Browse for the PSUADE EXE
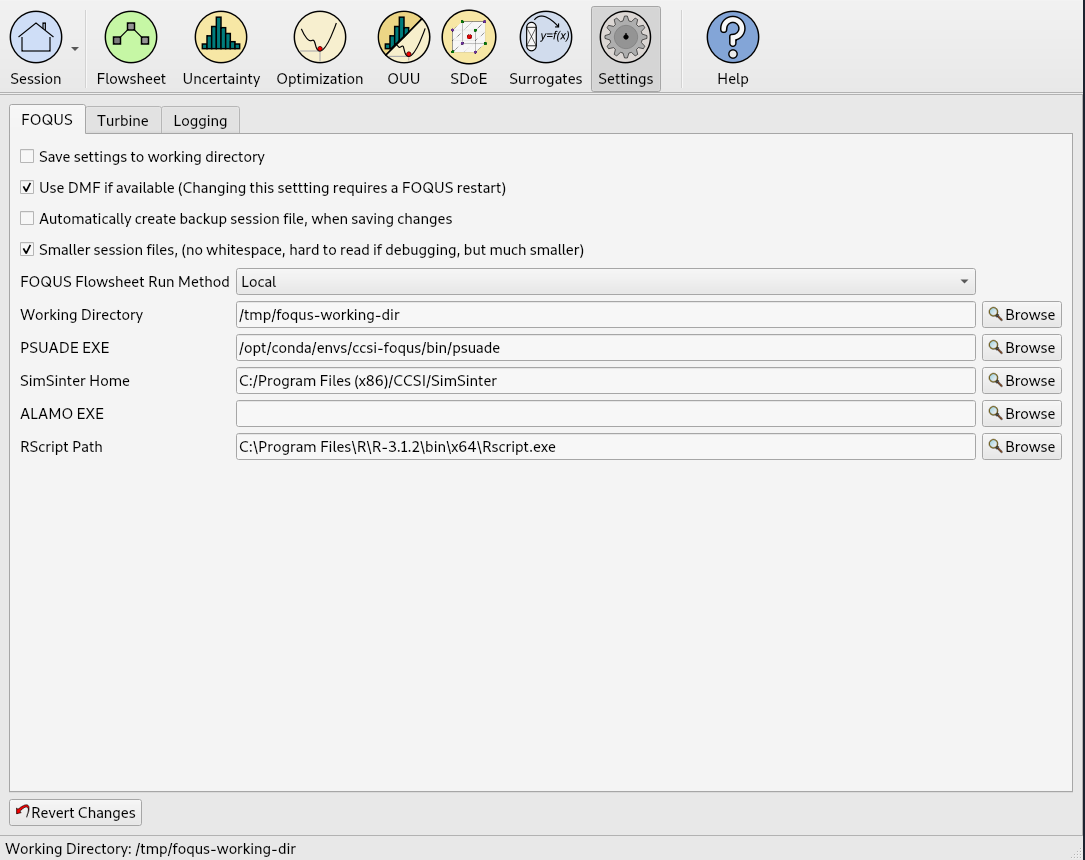The image size is (1085, 860). 1021,347
